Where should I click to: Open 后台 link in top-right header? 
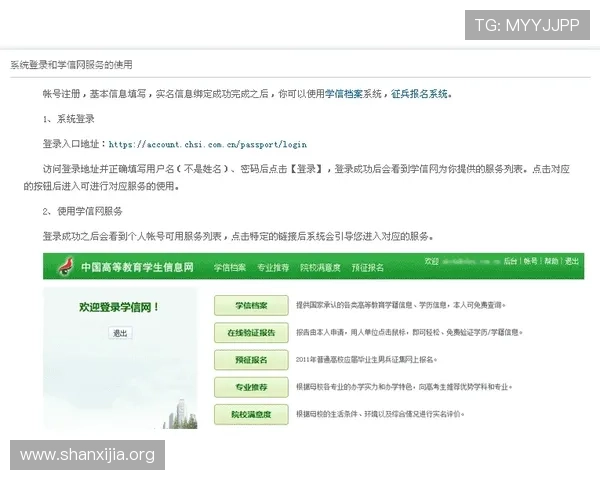(x=510, y=261)
